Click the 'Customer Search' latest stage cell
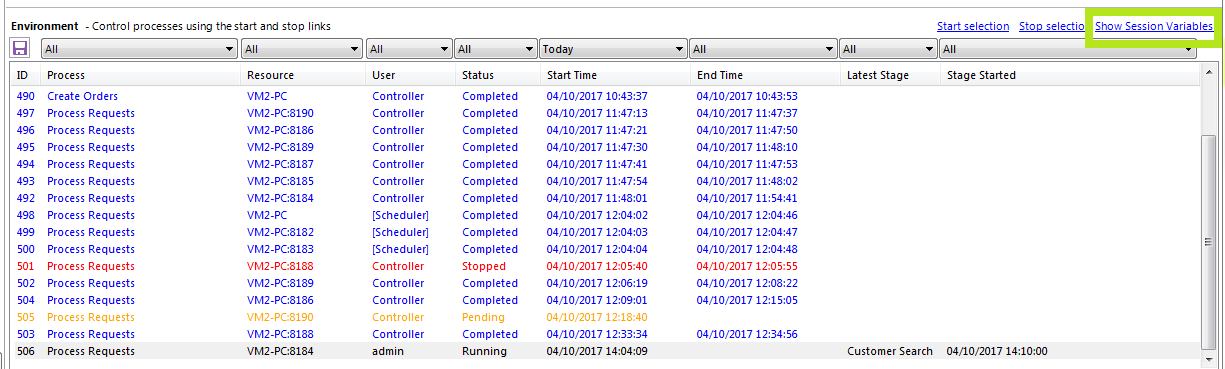 pos(890,351)
